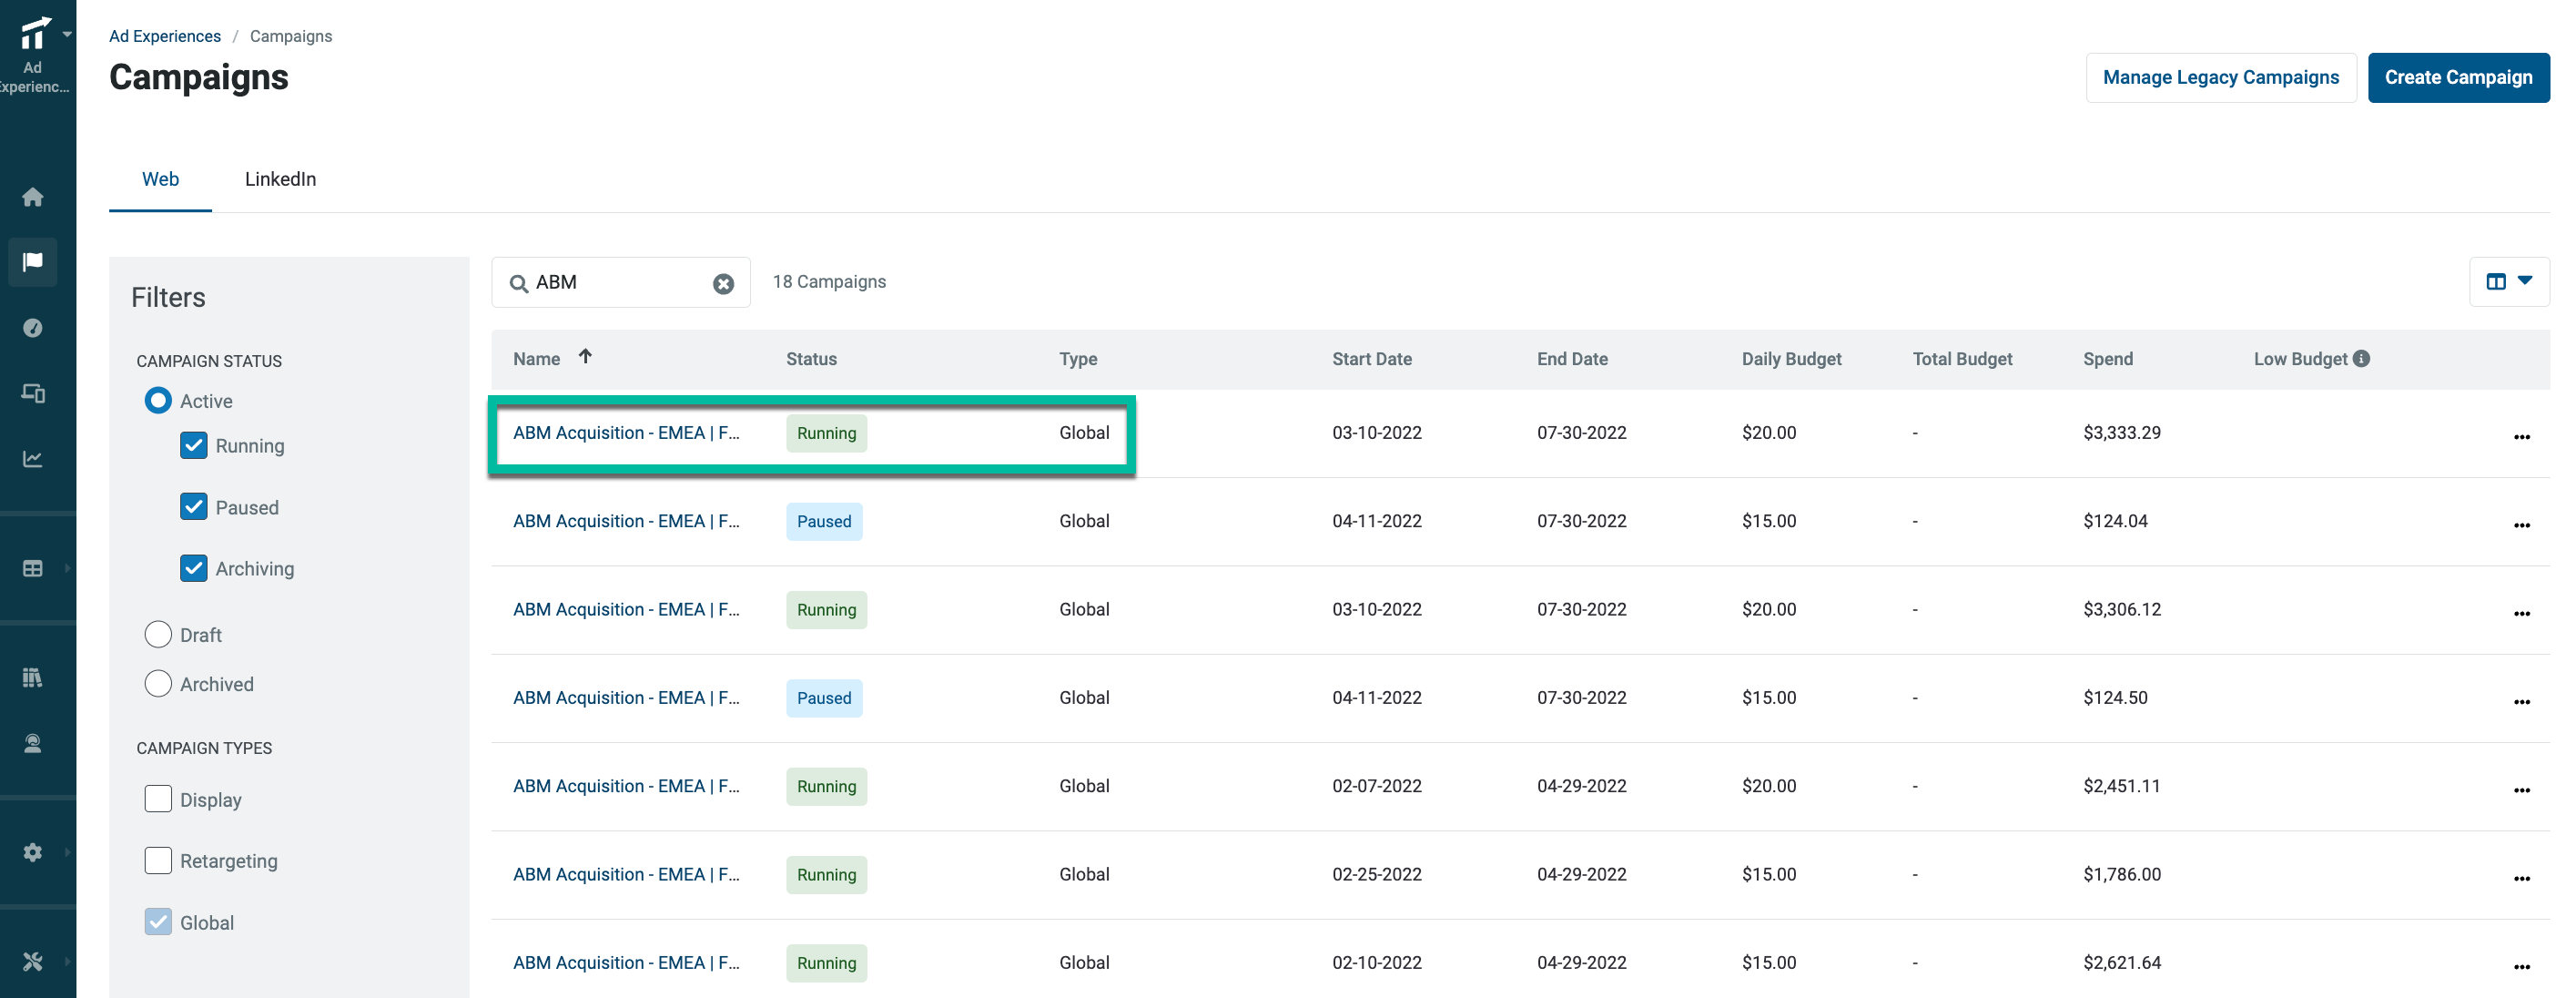Uncheck the Paused status checkbox
2576x998 pixels.
coord(194,507)
